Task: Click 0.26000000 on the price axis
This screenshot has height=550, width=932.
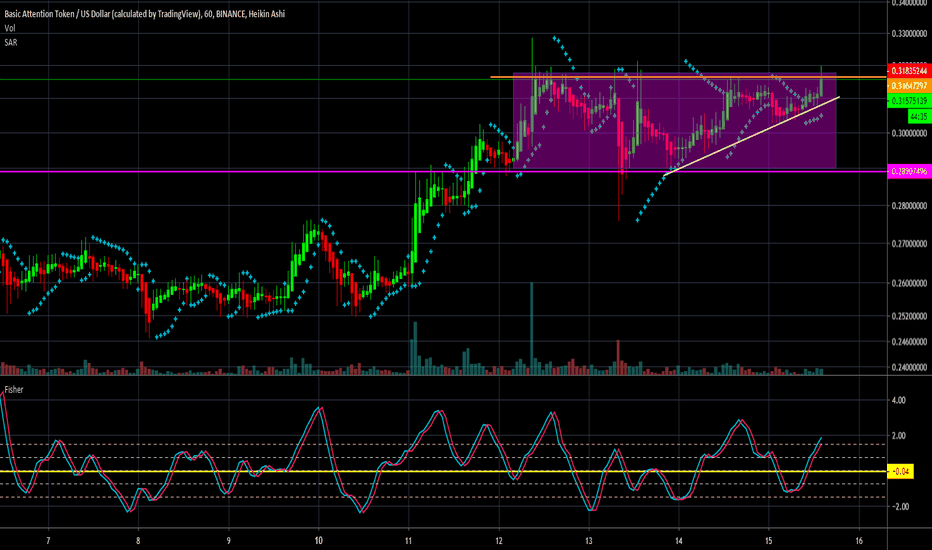Action: [909, 283]
